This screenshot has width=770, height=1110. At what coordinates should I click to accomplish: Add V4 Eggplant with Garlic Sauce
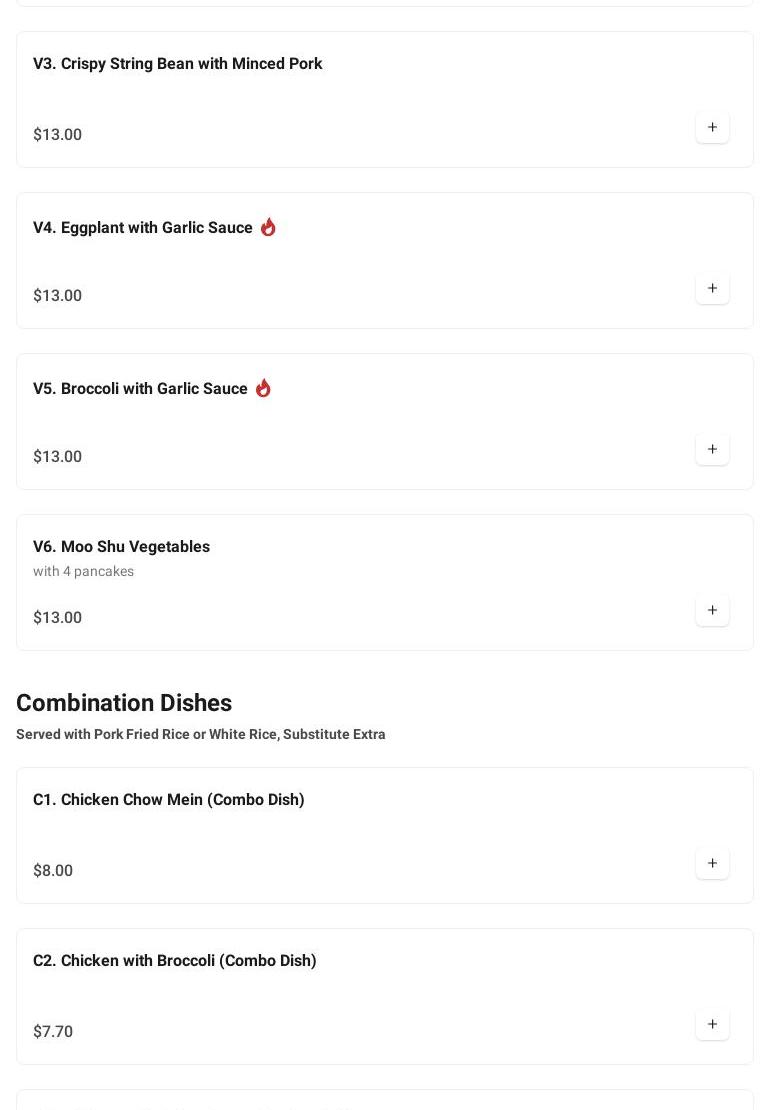coord(712,289)
